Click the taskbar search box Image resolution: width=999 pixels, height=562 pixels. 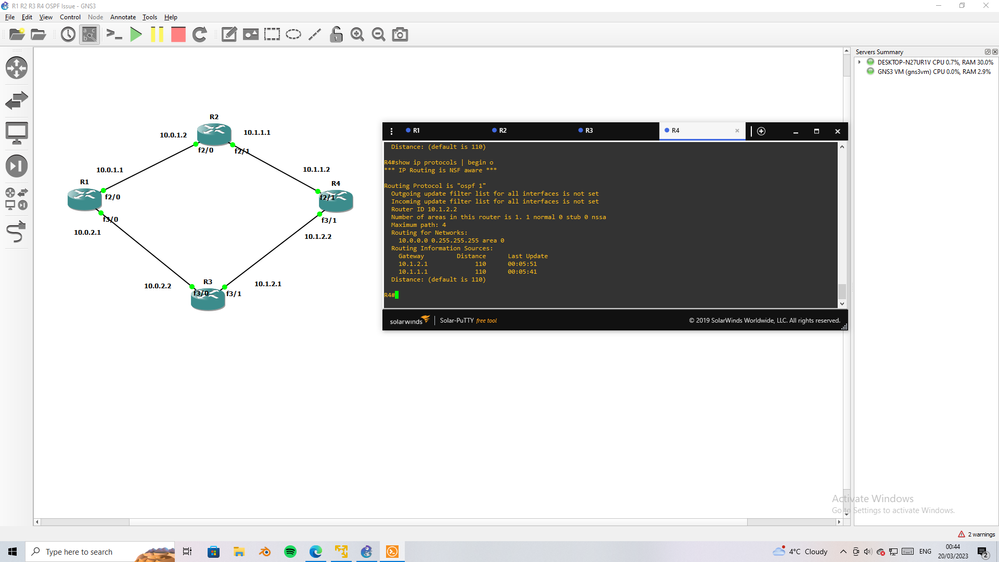[x=101, y=552]
